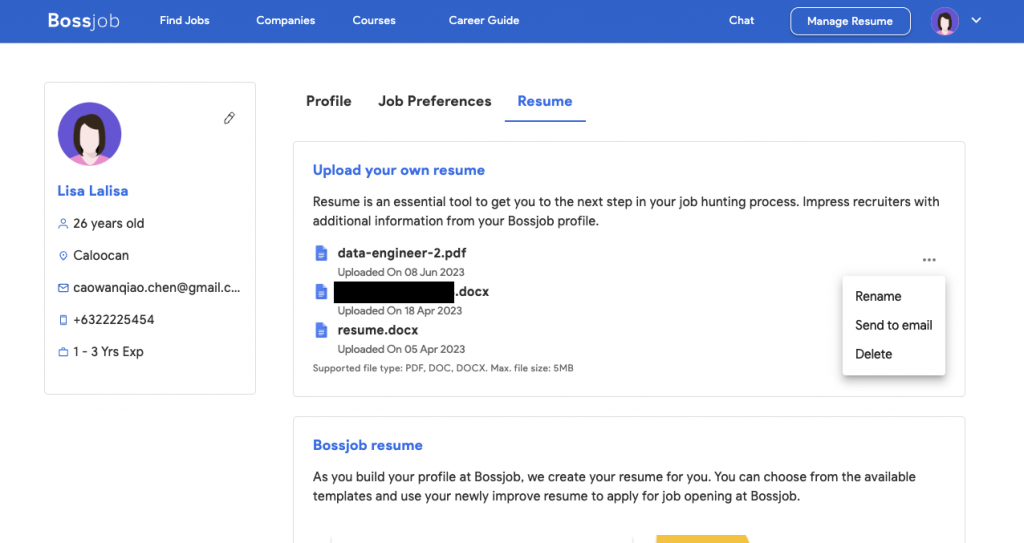Click the 'Bossjob resume' heading
This screenshot has width=1024, height=543.
(367, 445)
